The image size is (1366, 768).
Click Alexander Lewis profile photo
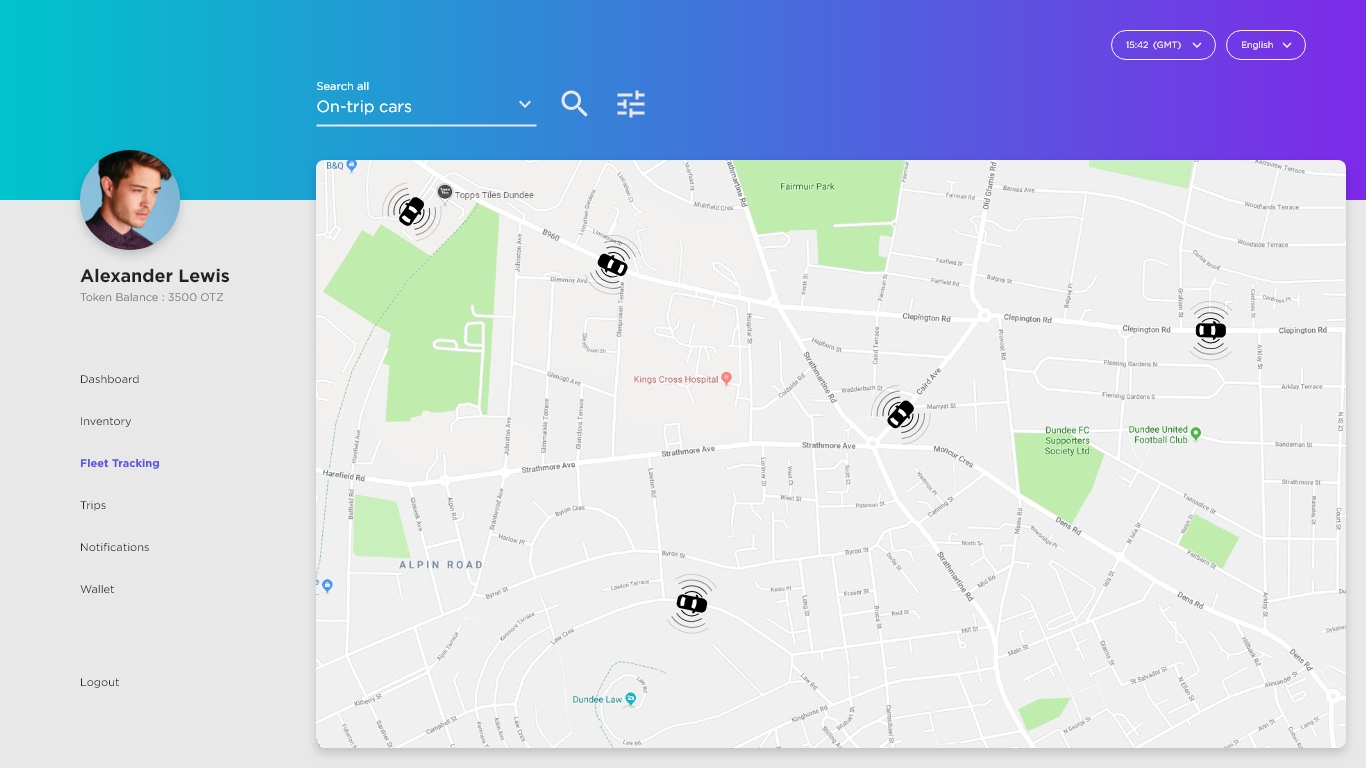[130, 199]
